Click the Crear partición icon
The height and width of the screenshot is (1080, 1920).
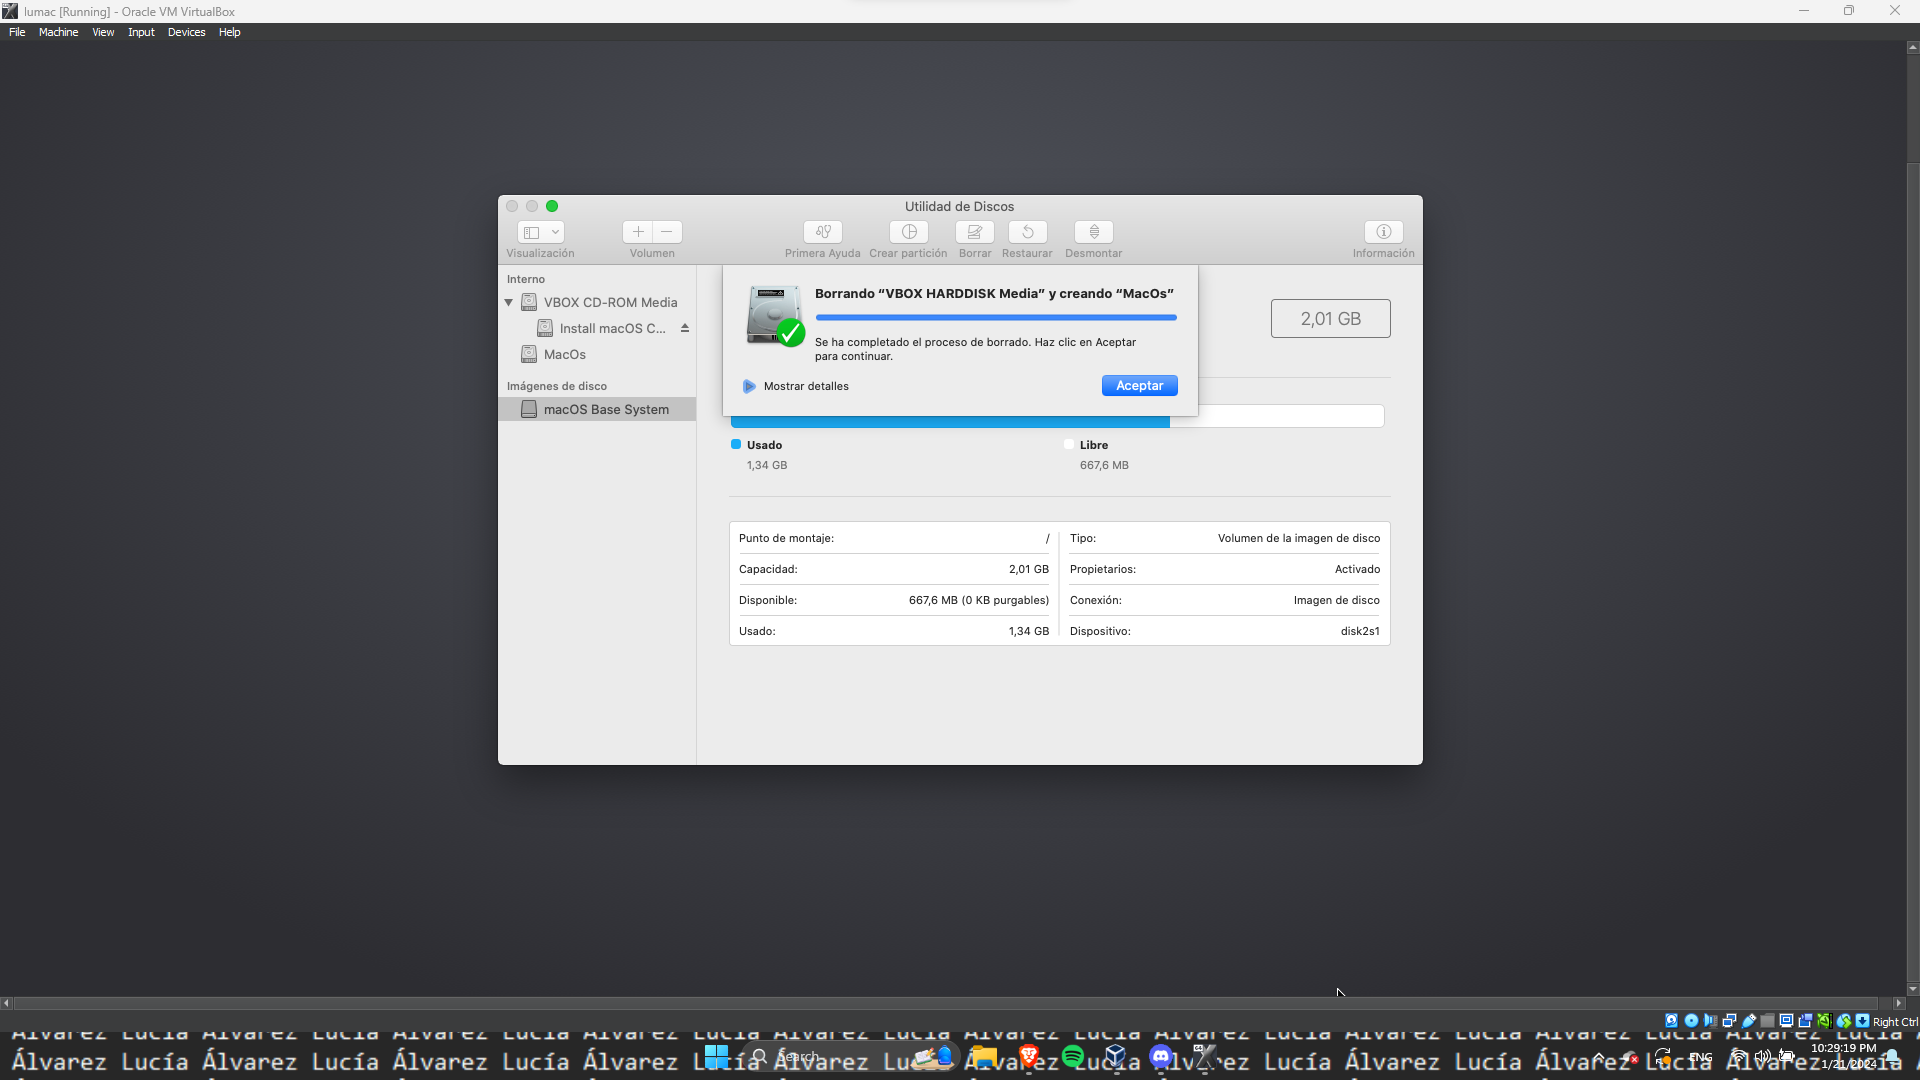click(908, 232)
